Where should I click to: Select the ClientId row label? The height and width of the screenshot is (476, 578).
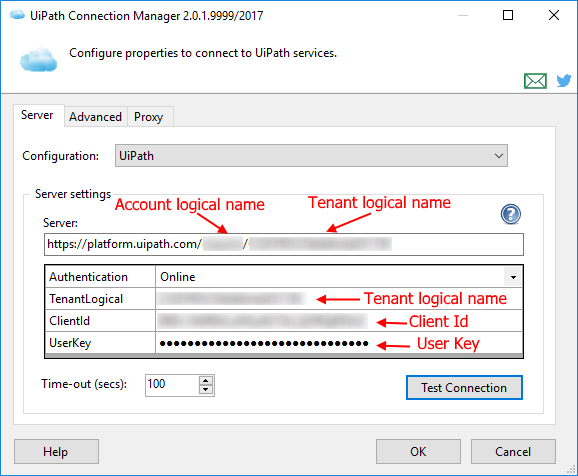tap(100, 321)
